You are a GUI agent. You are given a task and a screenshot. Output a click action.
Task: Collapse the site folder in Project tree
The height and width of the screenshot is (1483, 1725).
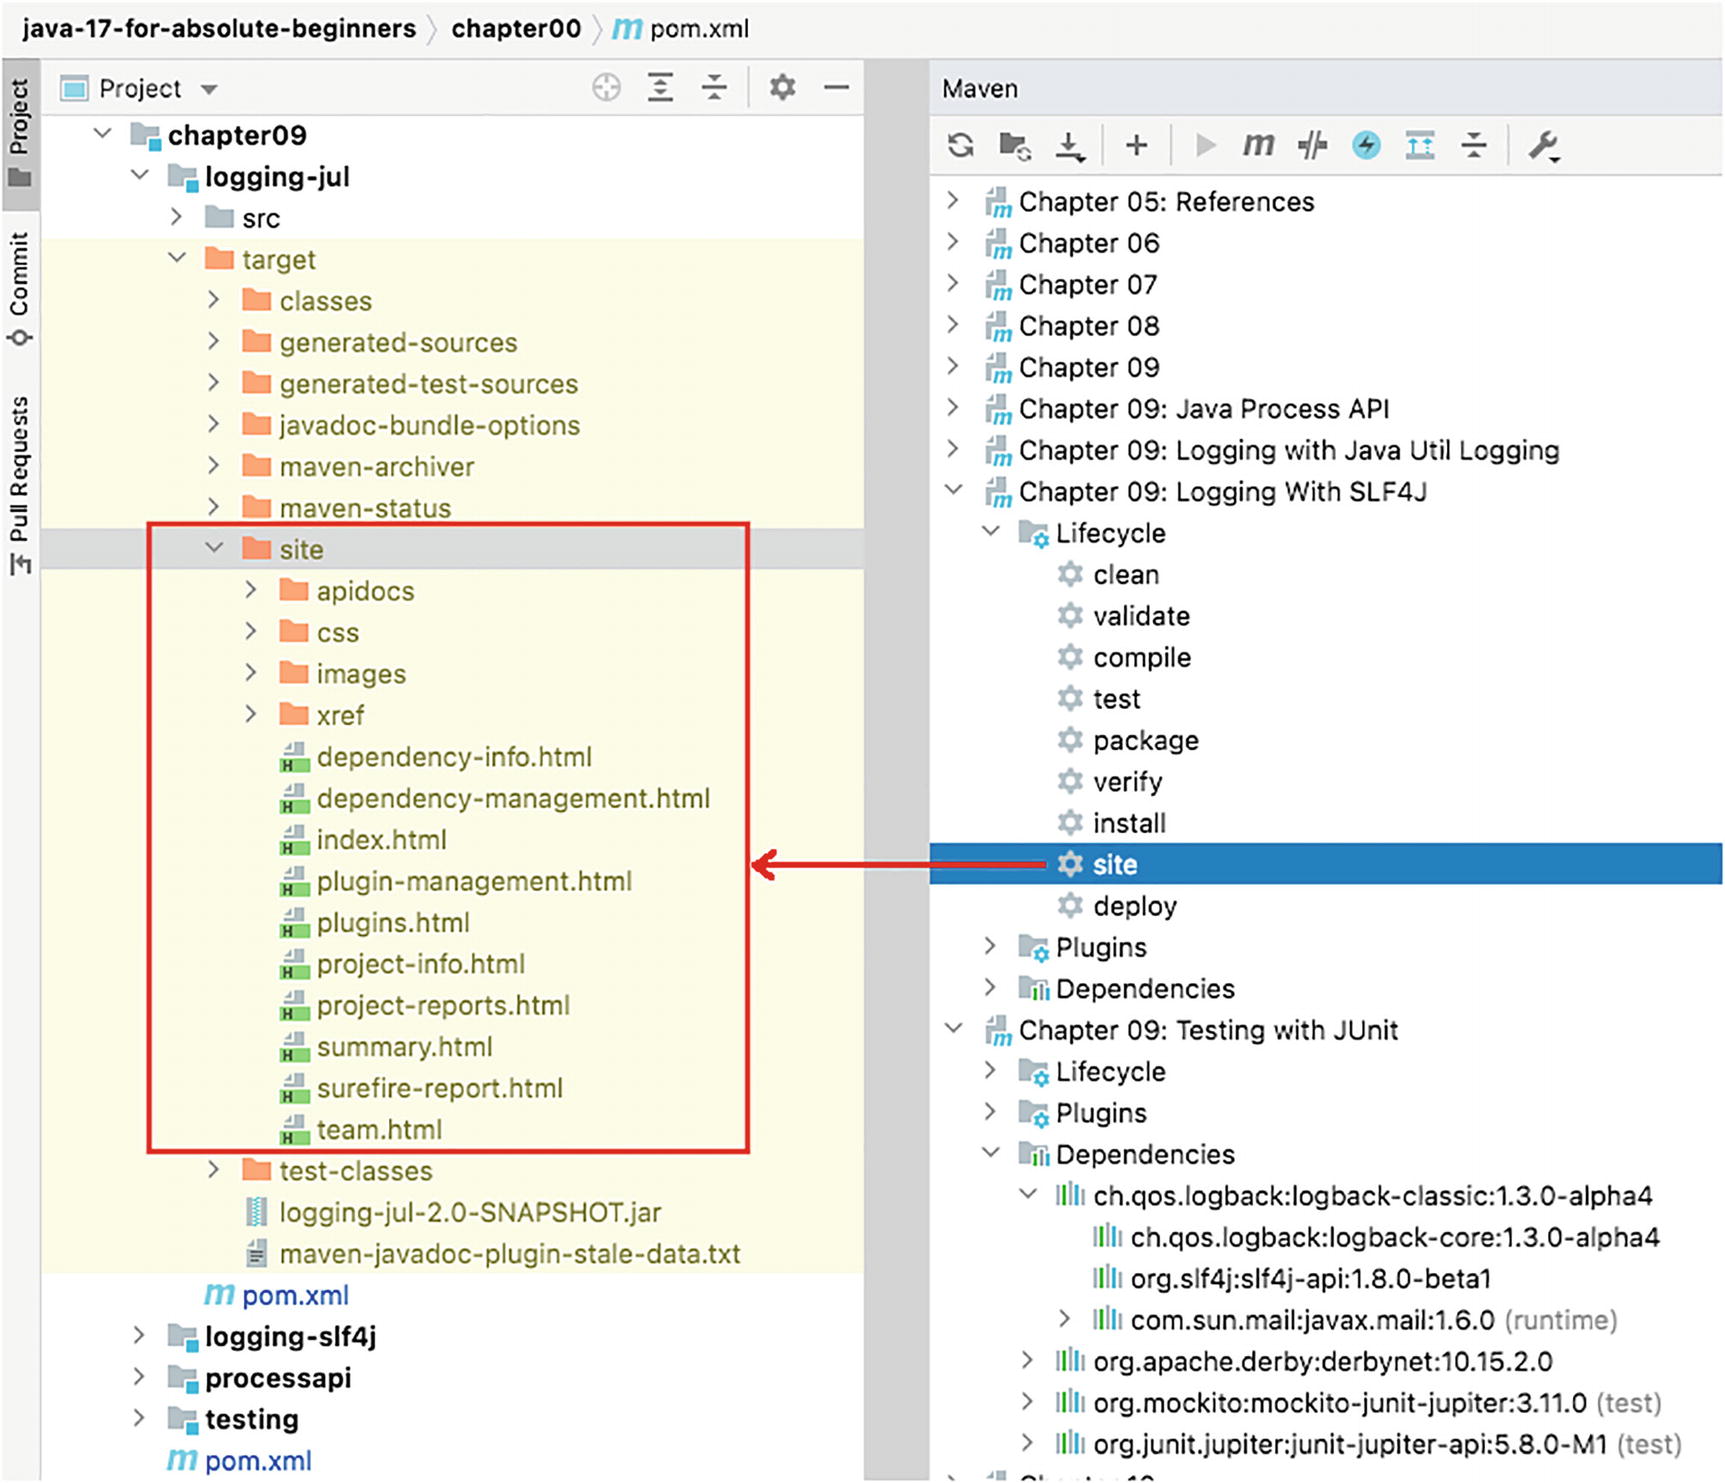click(x=214, y=548)
